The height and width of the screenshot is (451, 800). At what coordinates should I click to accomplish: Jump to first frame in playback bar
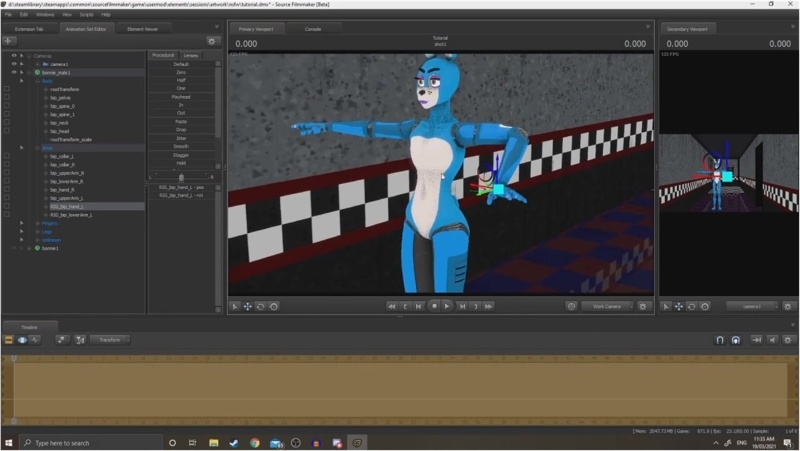point(391,307)
